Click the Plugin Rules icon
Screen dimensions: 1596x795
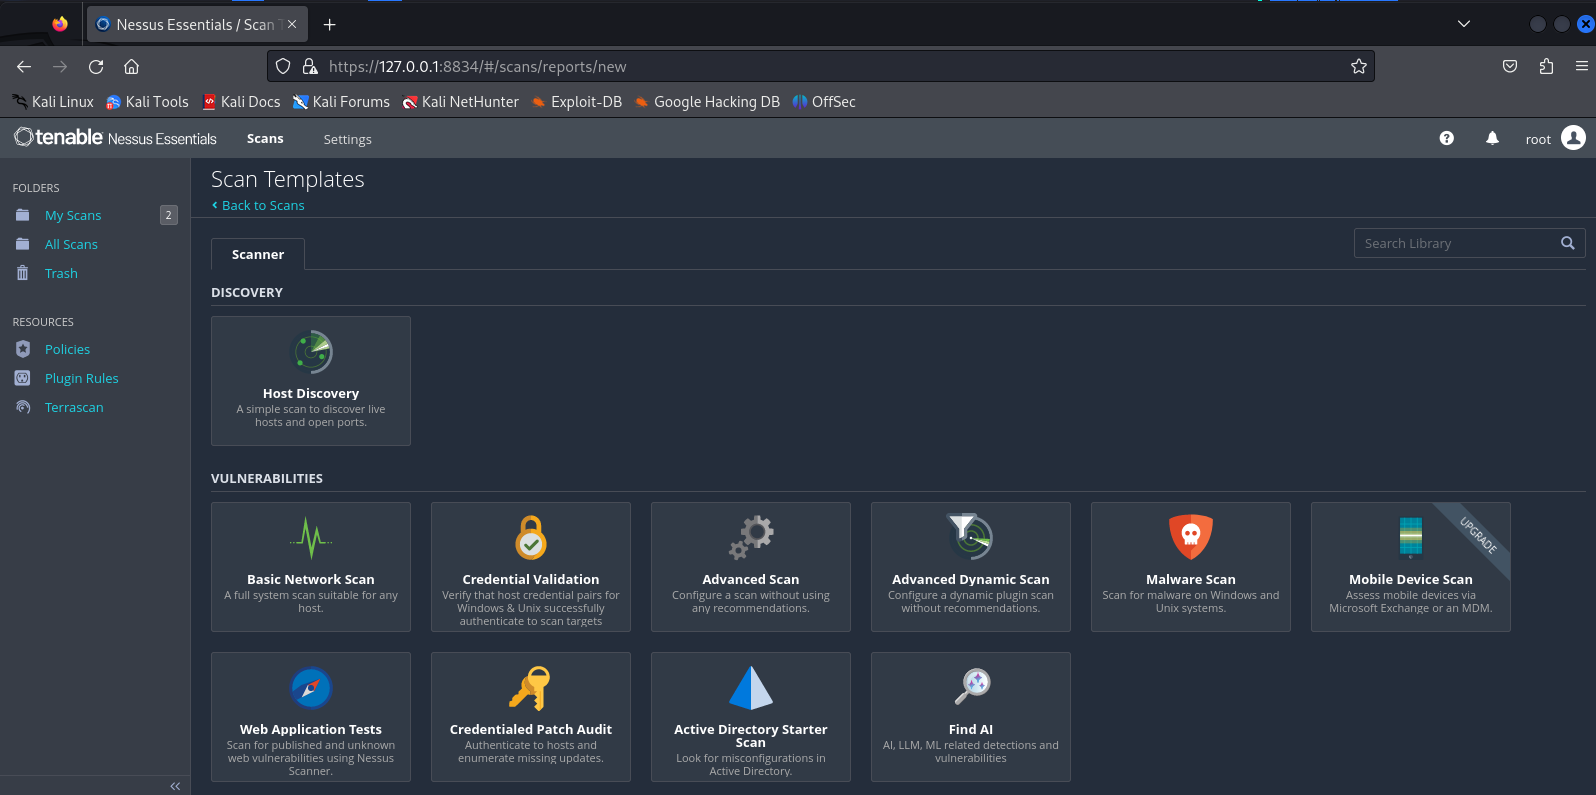(x=23, y=378)
